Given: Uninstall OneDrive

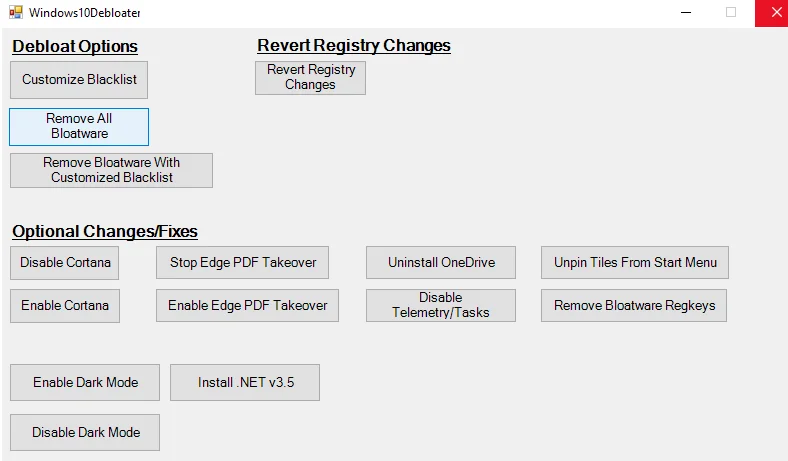Looking at the screenshot, I should [x=441, y=262].
